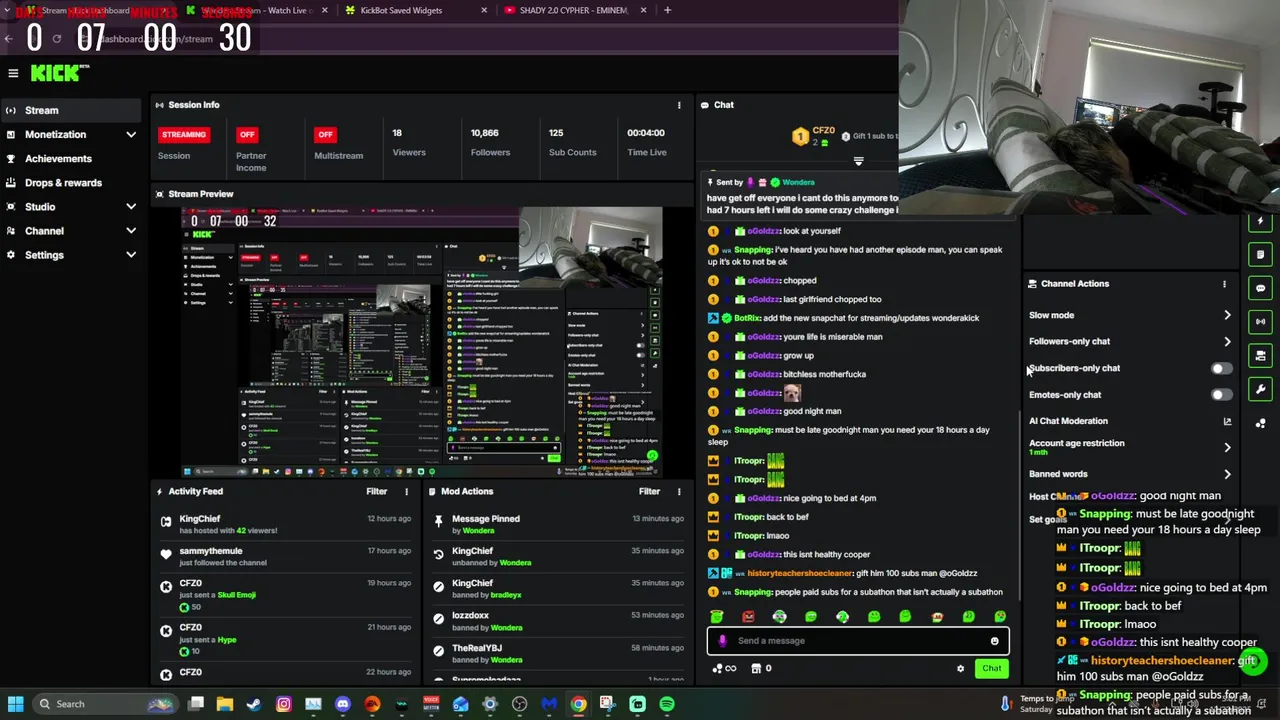Image resolution: width=1280 pixels, height=720 pixels.
Task: Click inside the Send a message field
Action: (860, 641)
